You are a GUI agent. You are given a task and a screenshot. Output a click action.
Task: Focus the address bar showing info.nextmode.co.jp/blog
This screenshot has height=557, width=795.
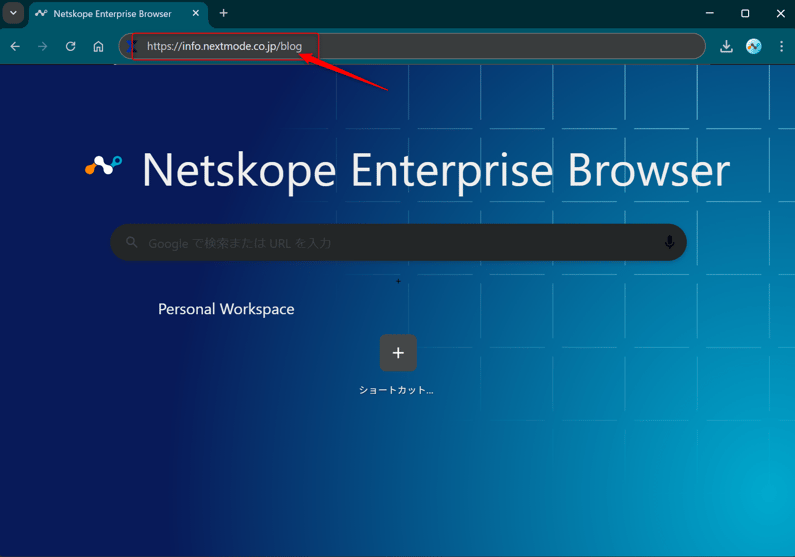pos(412,46)
